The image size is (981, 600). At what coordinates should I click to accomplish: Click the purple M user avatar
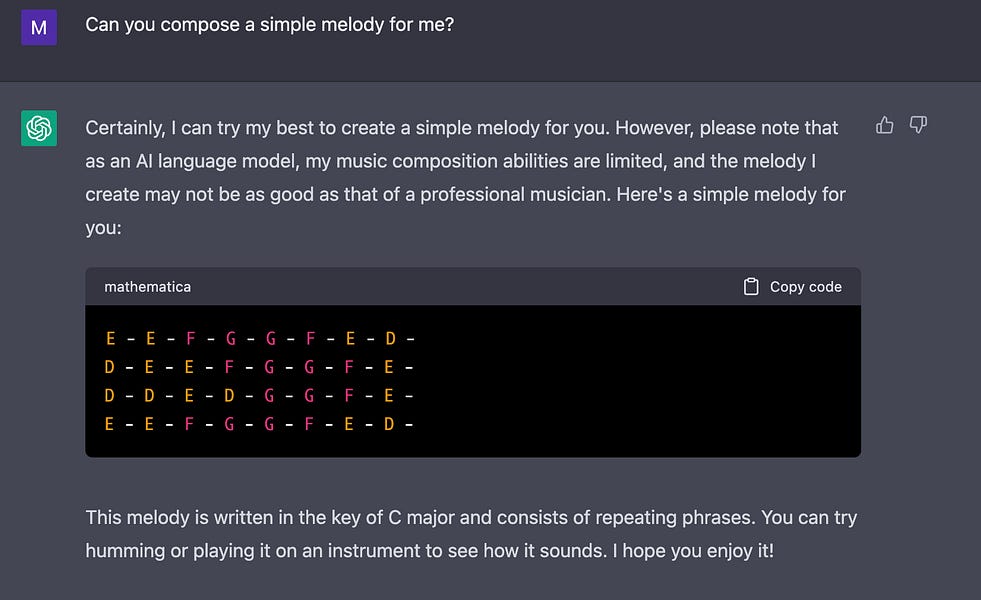(x=39, y=28)
